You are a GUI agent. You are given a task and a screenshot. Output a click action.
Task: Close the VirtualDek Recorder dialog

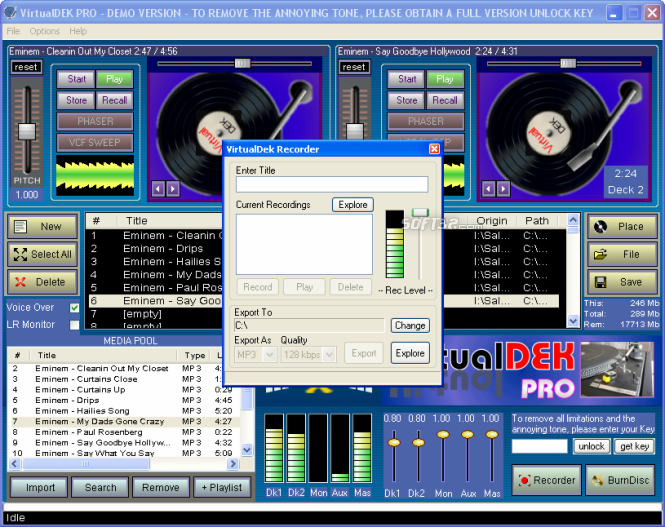(x=434, y=149)
